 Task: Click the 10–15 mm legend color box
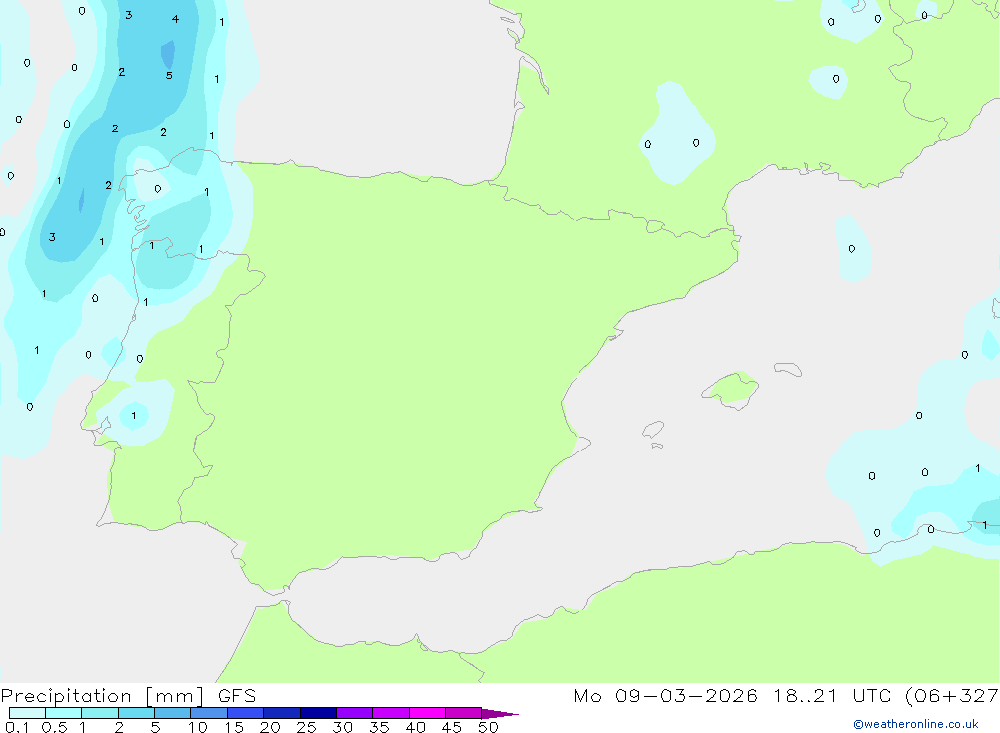point(209,713)
